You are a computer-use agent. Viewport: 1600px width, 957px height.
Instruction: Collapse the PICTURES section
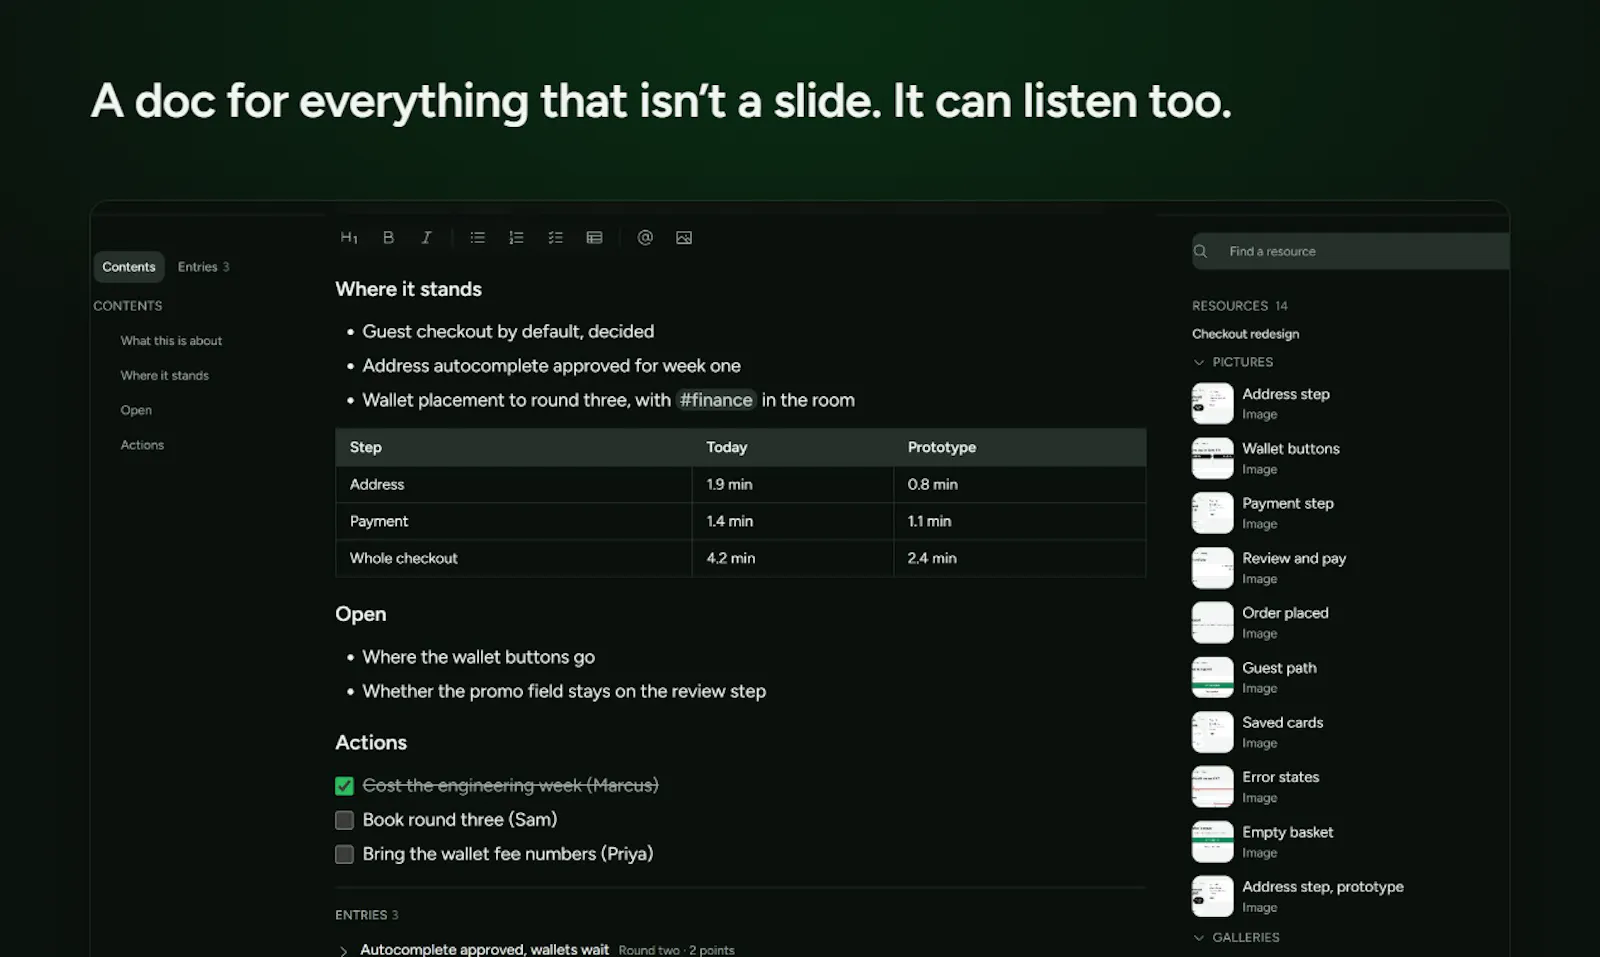(1199, 362)
